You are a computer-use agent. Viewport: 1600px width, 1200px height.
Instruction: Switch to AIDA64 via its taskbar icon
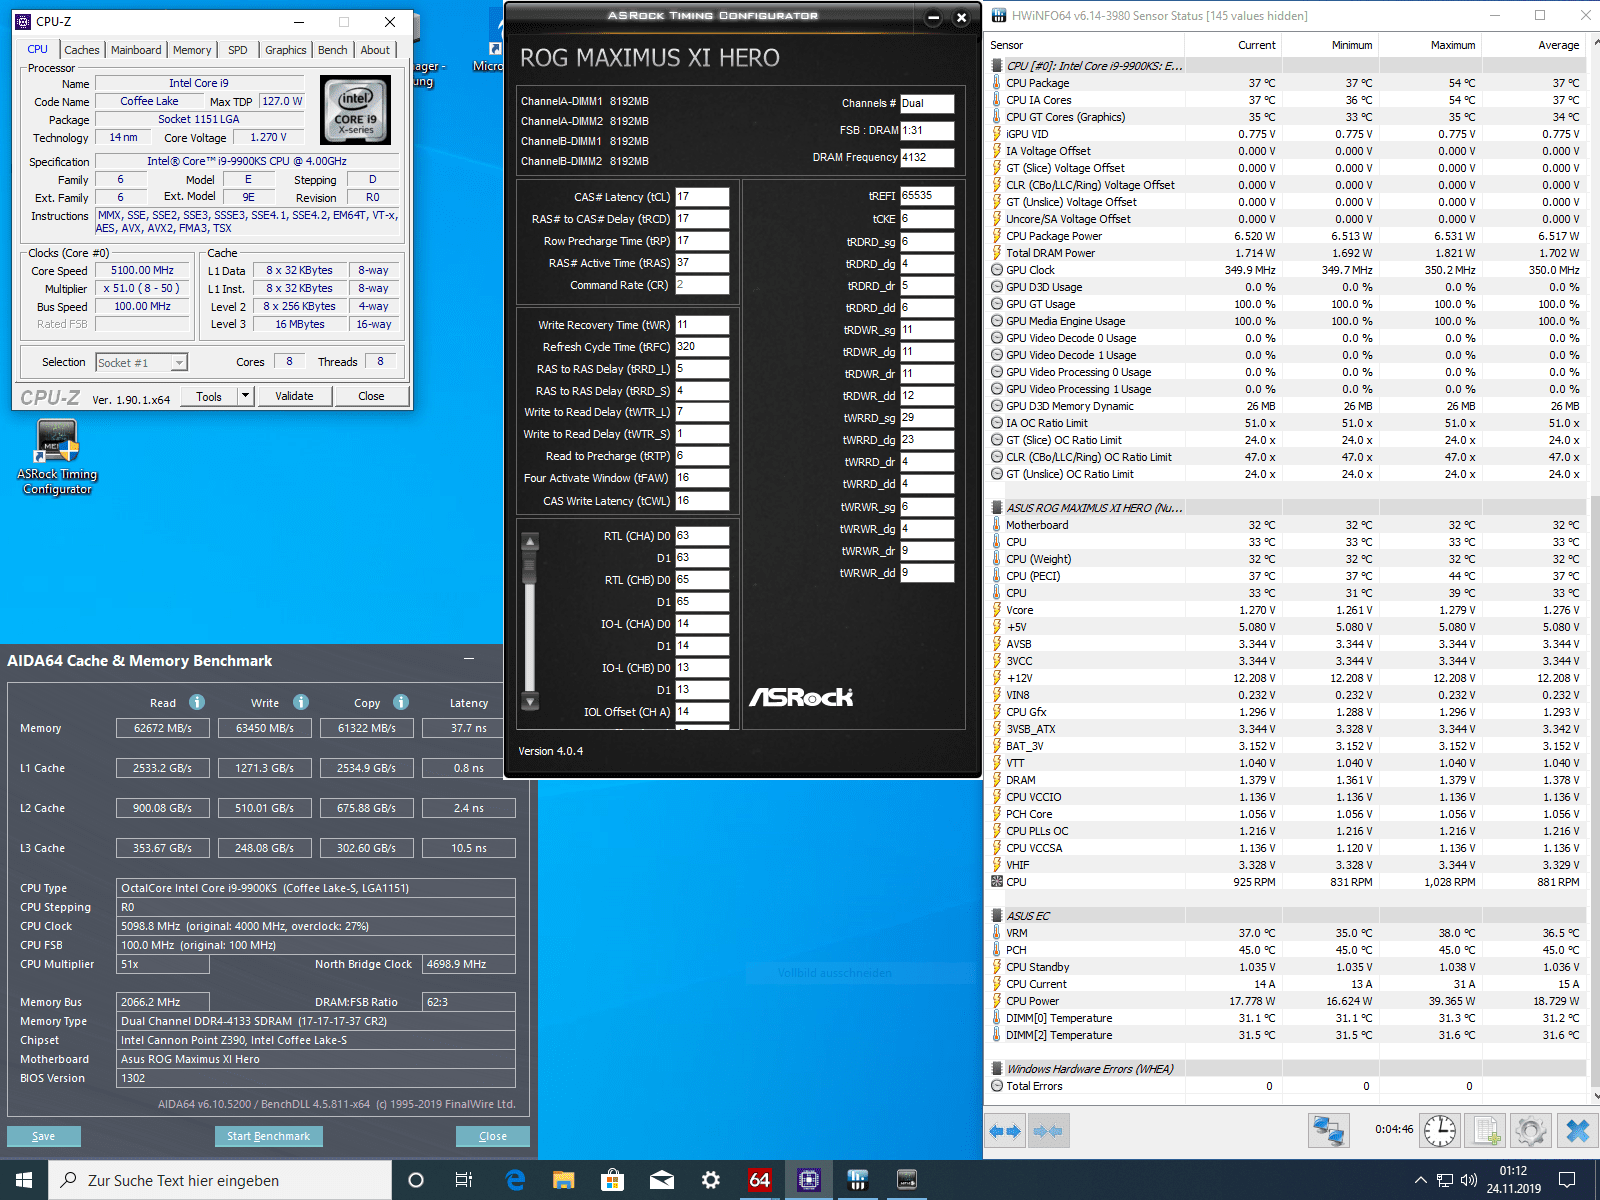click(x=760, y=1180)
